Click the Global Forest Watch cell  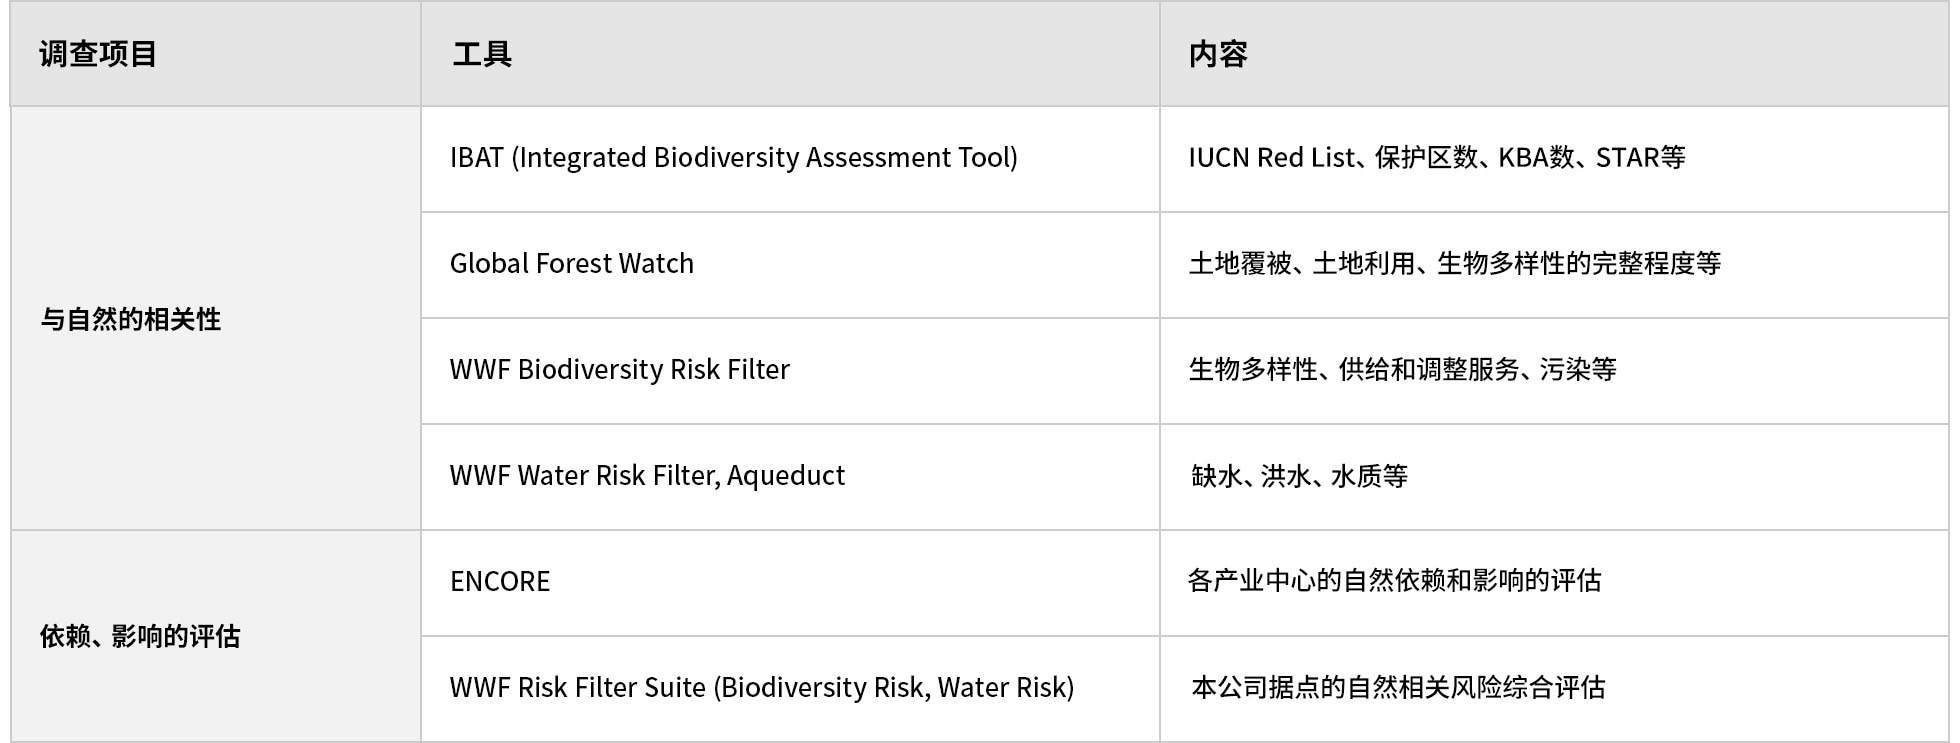790,265
